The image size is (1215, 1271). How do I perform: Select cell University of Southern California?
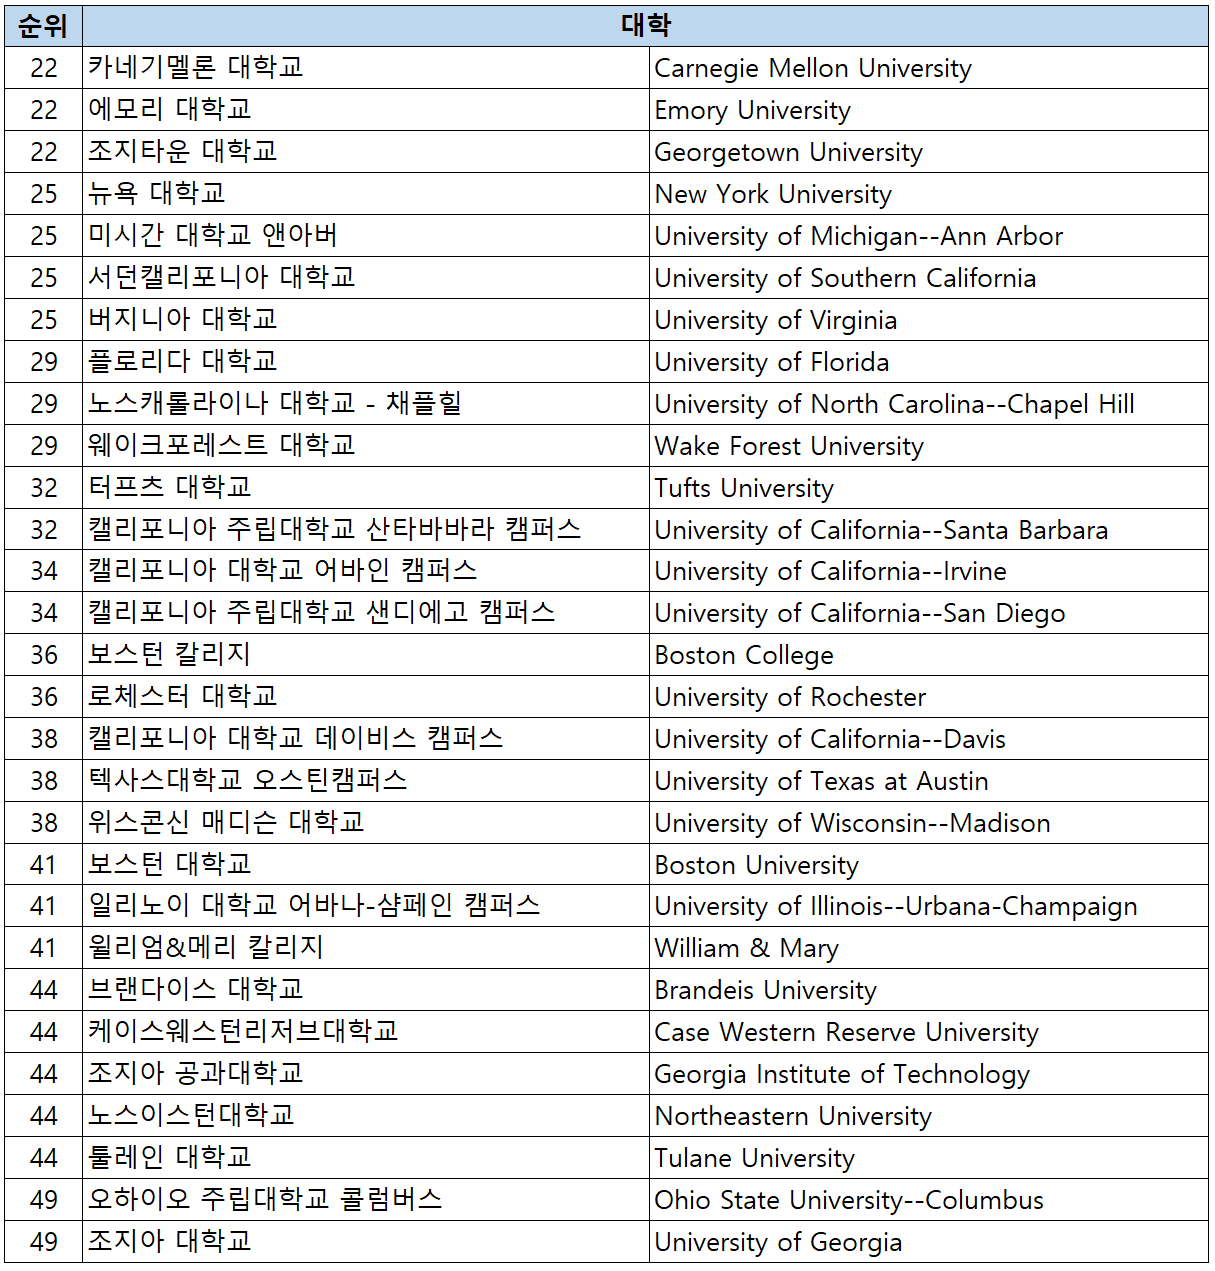click(929, 278)
